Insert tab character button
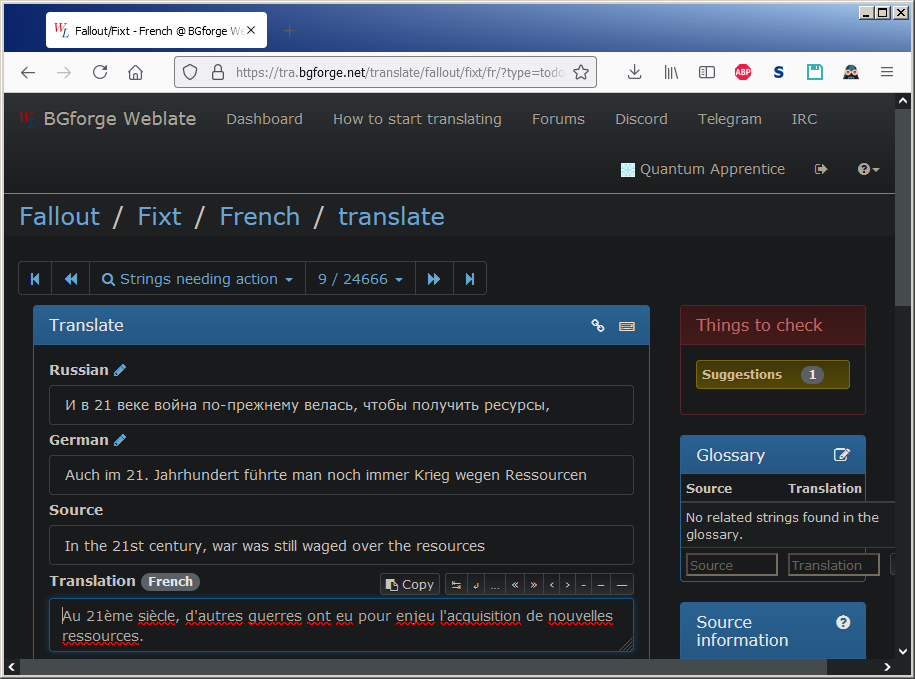The height and width of the screenshot is (679, 915). 456,584
